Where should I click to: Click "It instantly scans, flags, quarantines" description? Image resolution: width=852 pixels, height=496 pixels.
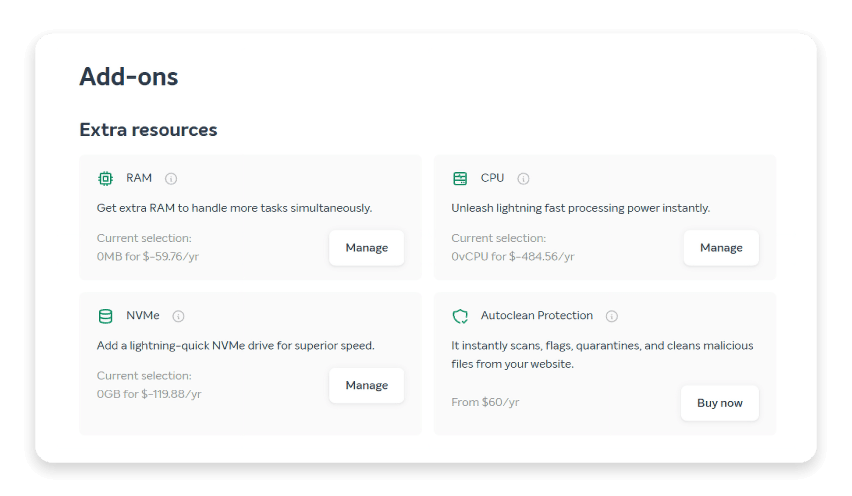602,355
